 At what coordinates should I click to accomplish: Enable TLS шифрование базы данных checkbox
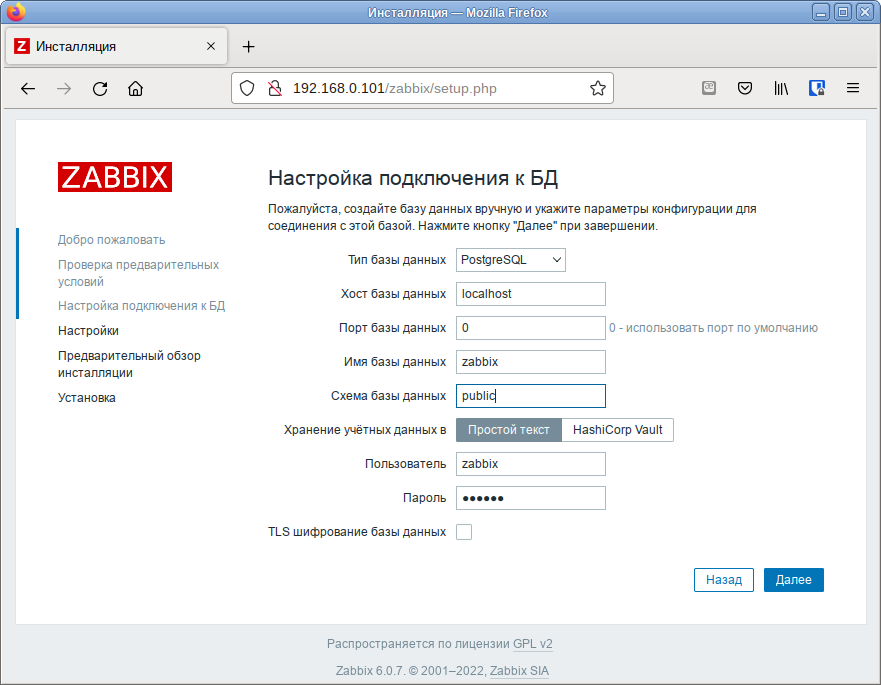[x=464, y=532]
